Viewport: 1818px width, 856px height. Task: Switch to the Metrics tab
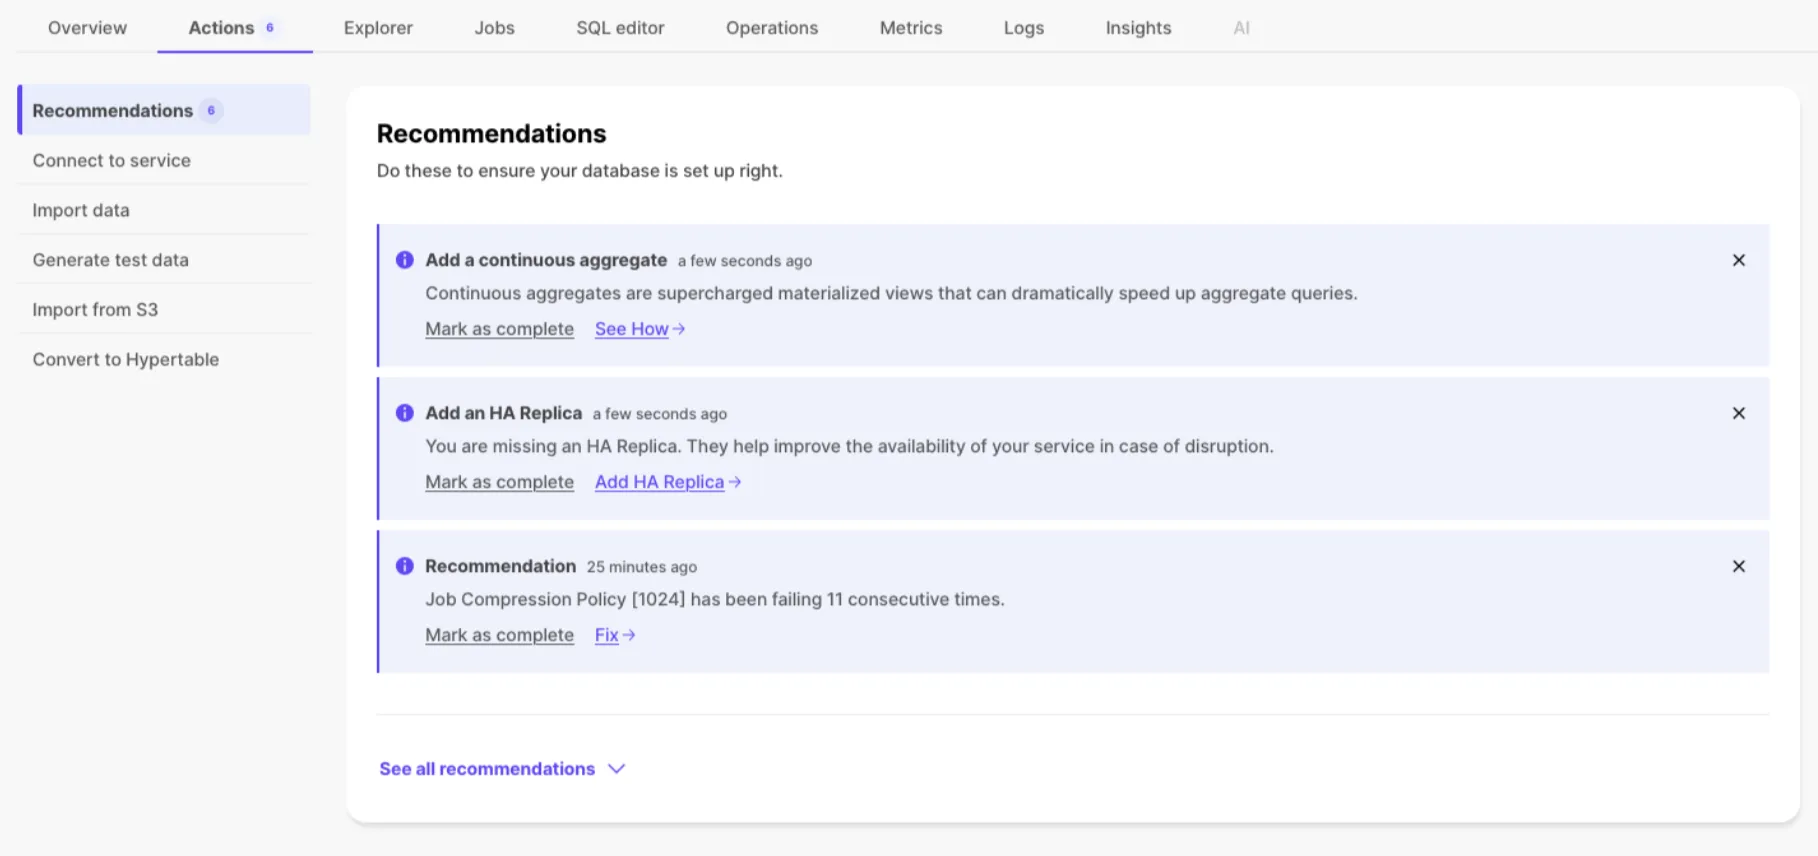coord(911,28)
